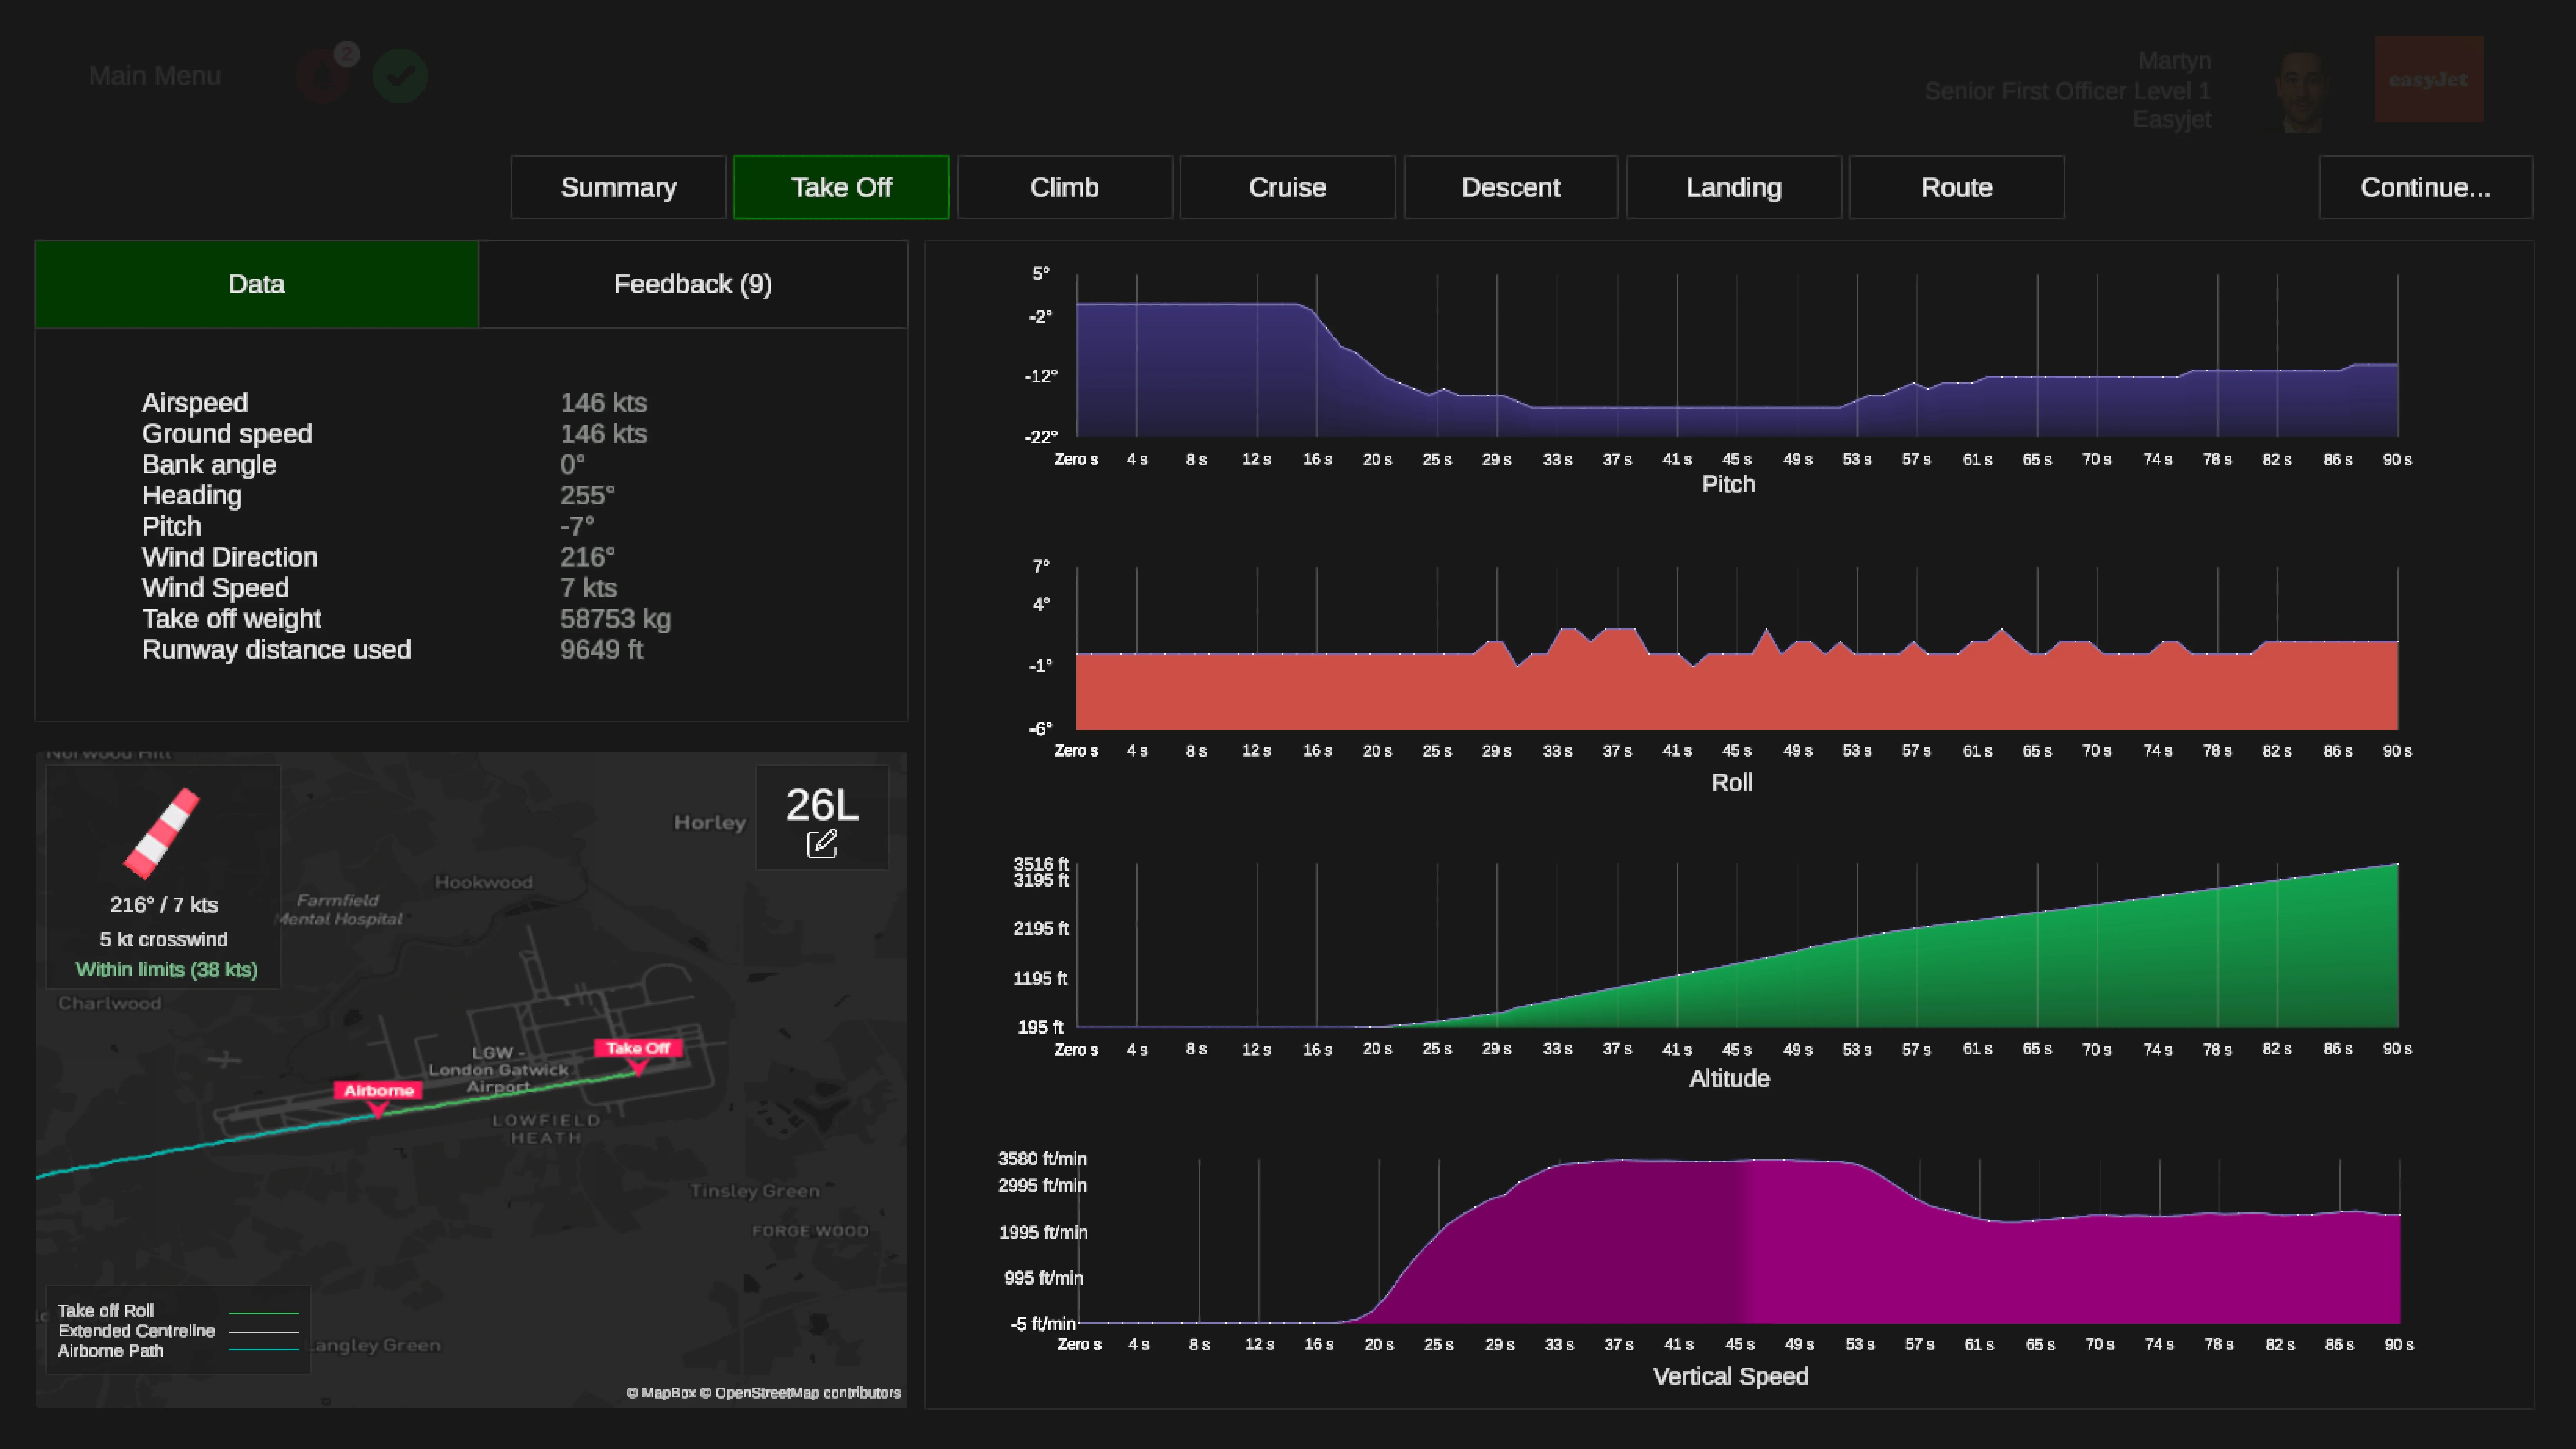Click the Continue... button
The width and height of the screenshot is (2576, 1449).
(2425, 187)
